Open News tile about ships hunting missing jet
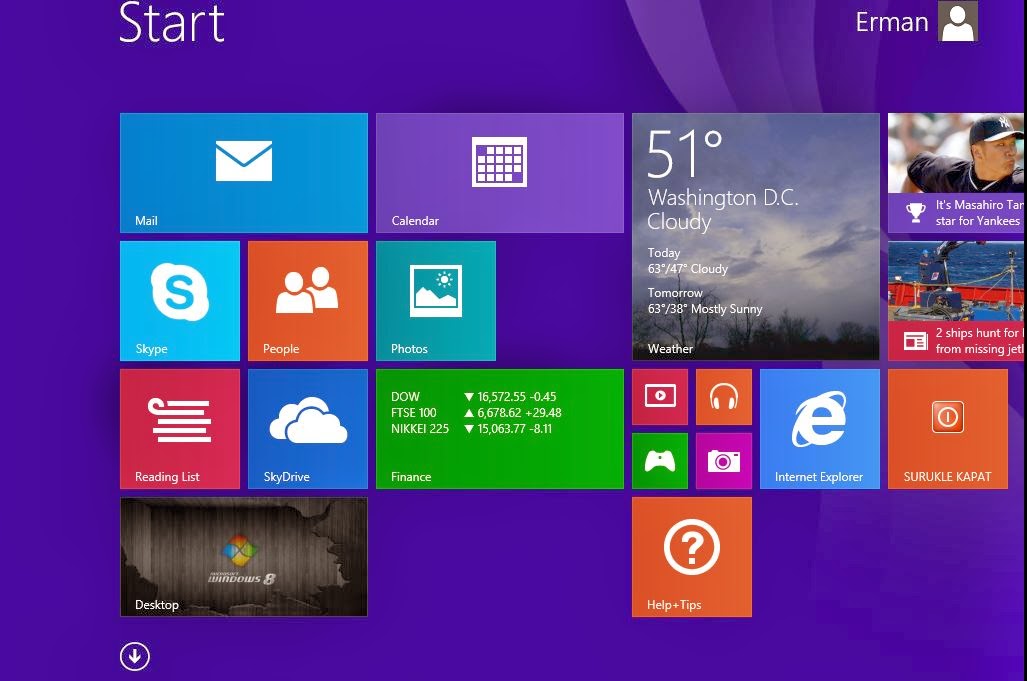This screenshot has width=1027, height=681. (x=956, y=301)
